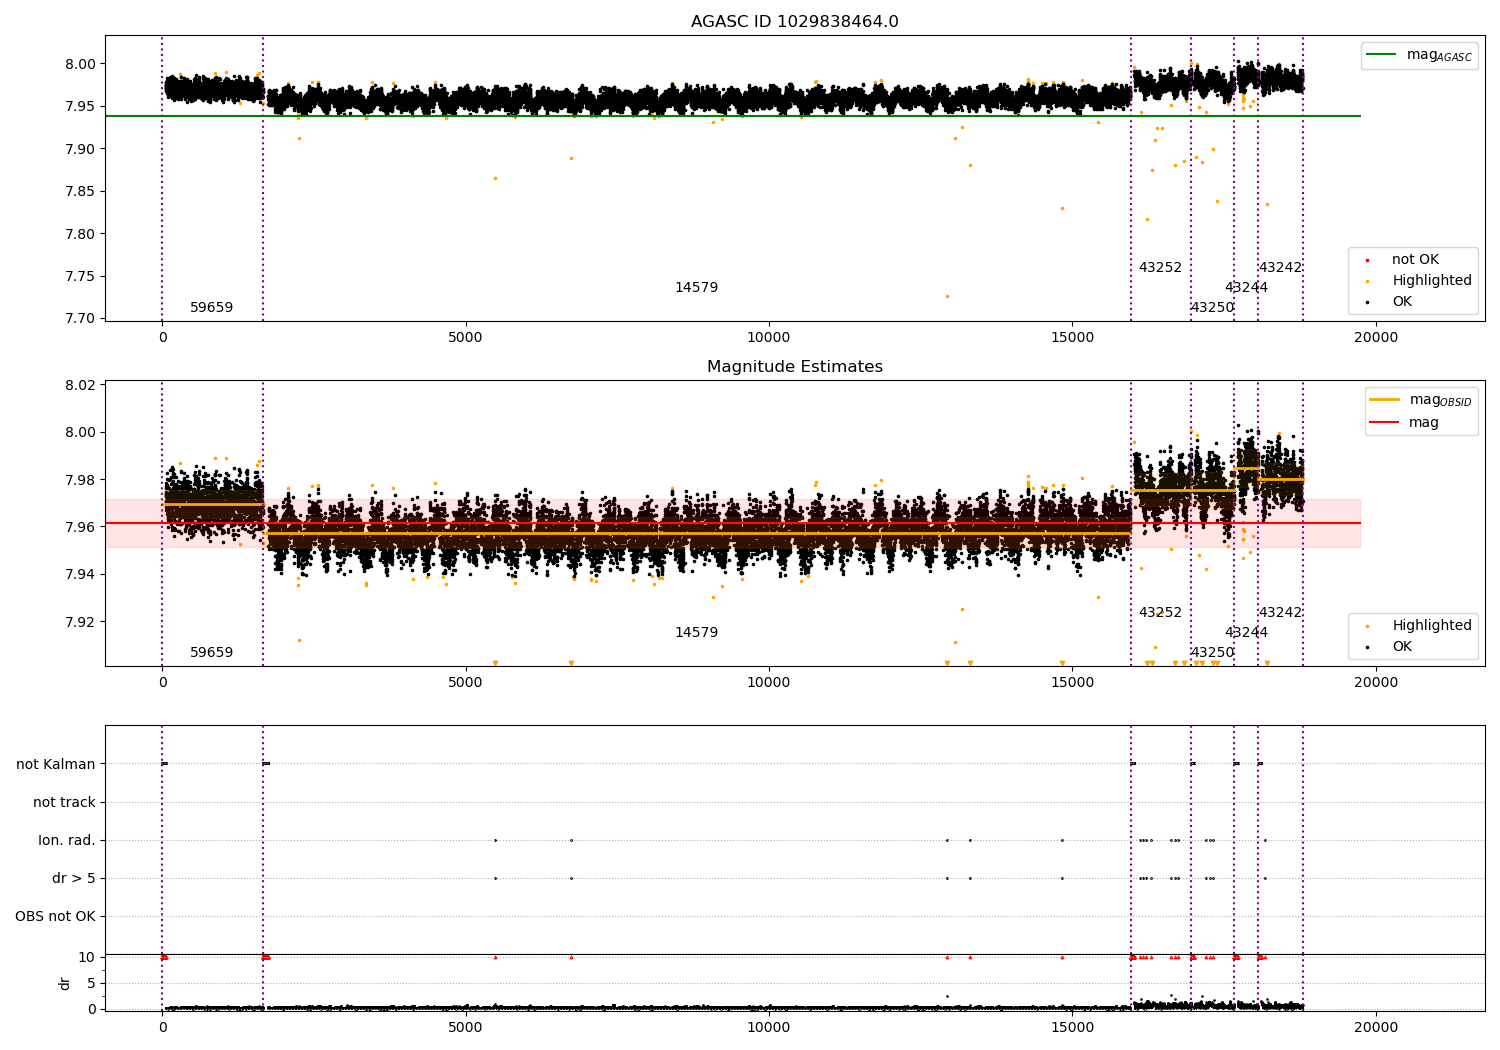Click the 'Ion. rad.' axis label
This screenshot has width=1500, height=1050.
(x=67, y=840)
